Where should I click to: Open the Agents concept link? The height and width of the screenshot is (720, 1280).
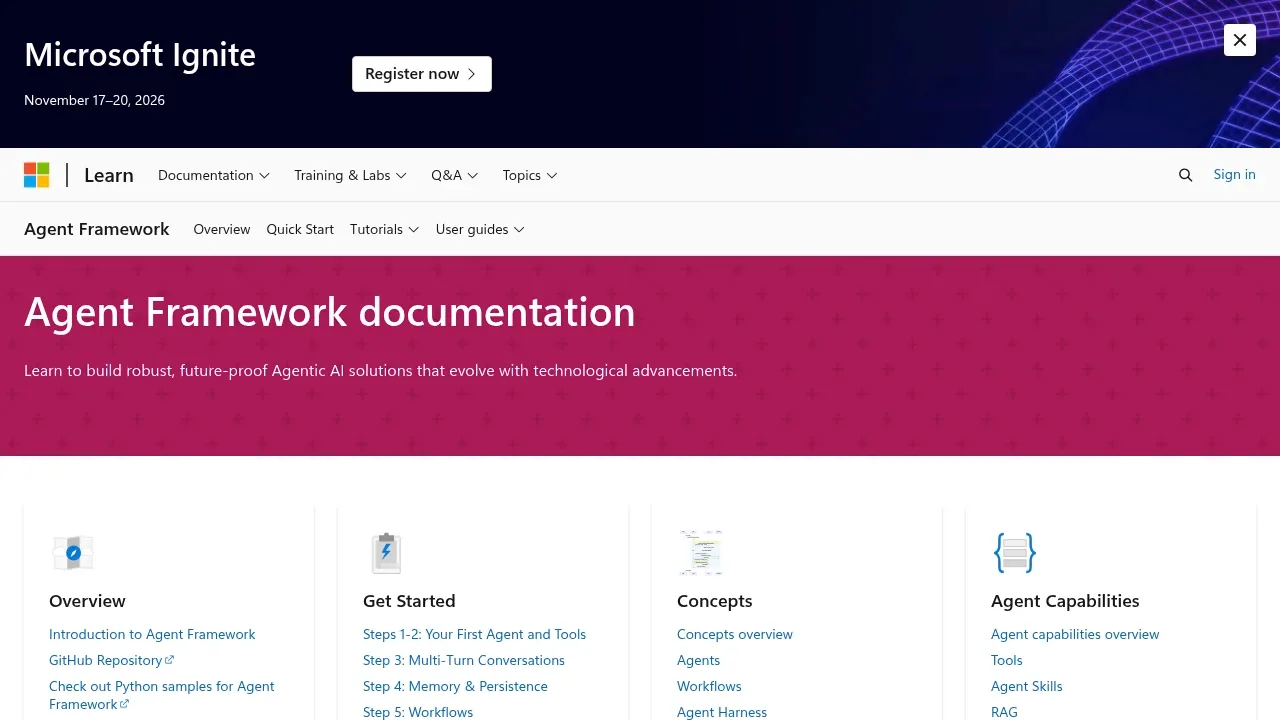point(698,660)
